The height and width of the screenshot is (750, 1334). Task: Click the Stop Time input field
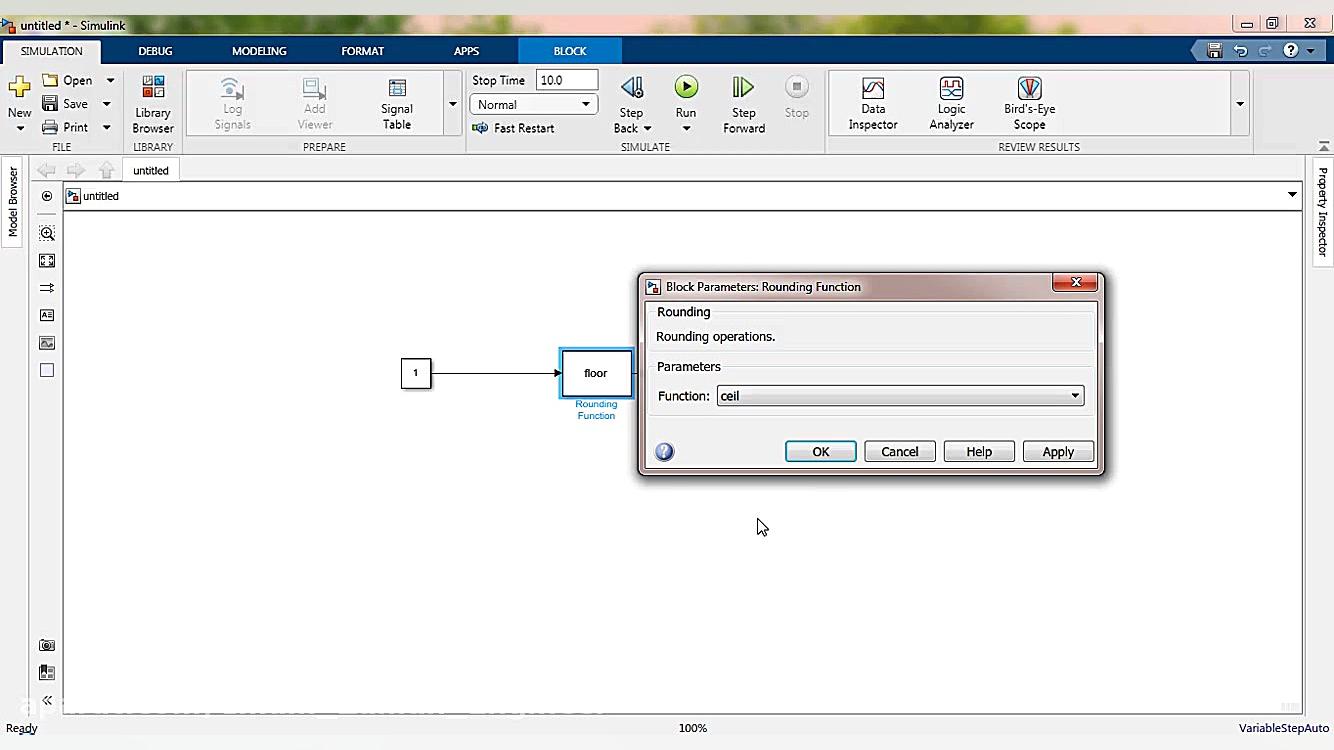tap(566, 80)
